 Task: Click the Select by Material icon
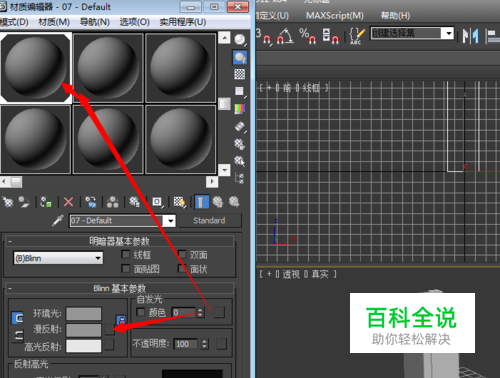tap(240, 161)
